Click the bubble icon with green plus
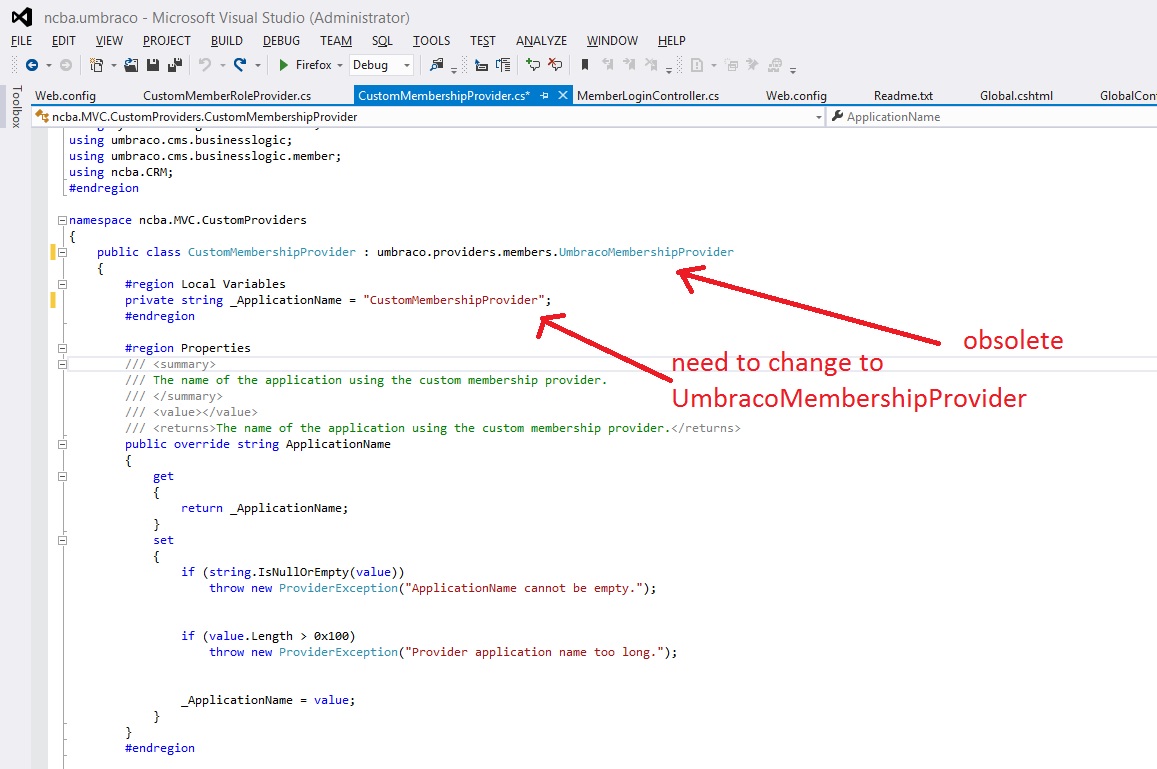Screen dimensions: 1157x769 pos(533,65)
